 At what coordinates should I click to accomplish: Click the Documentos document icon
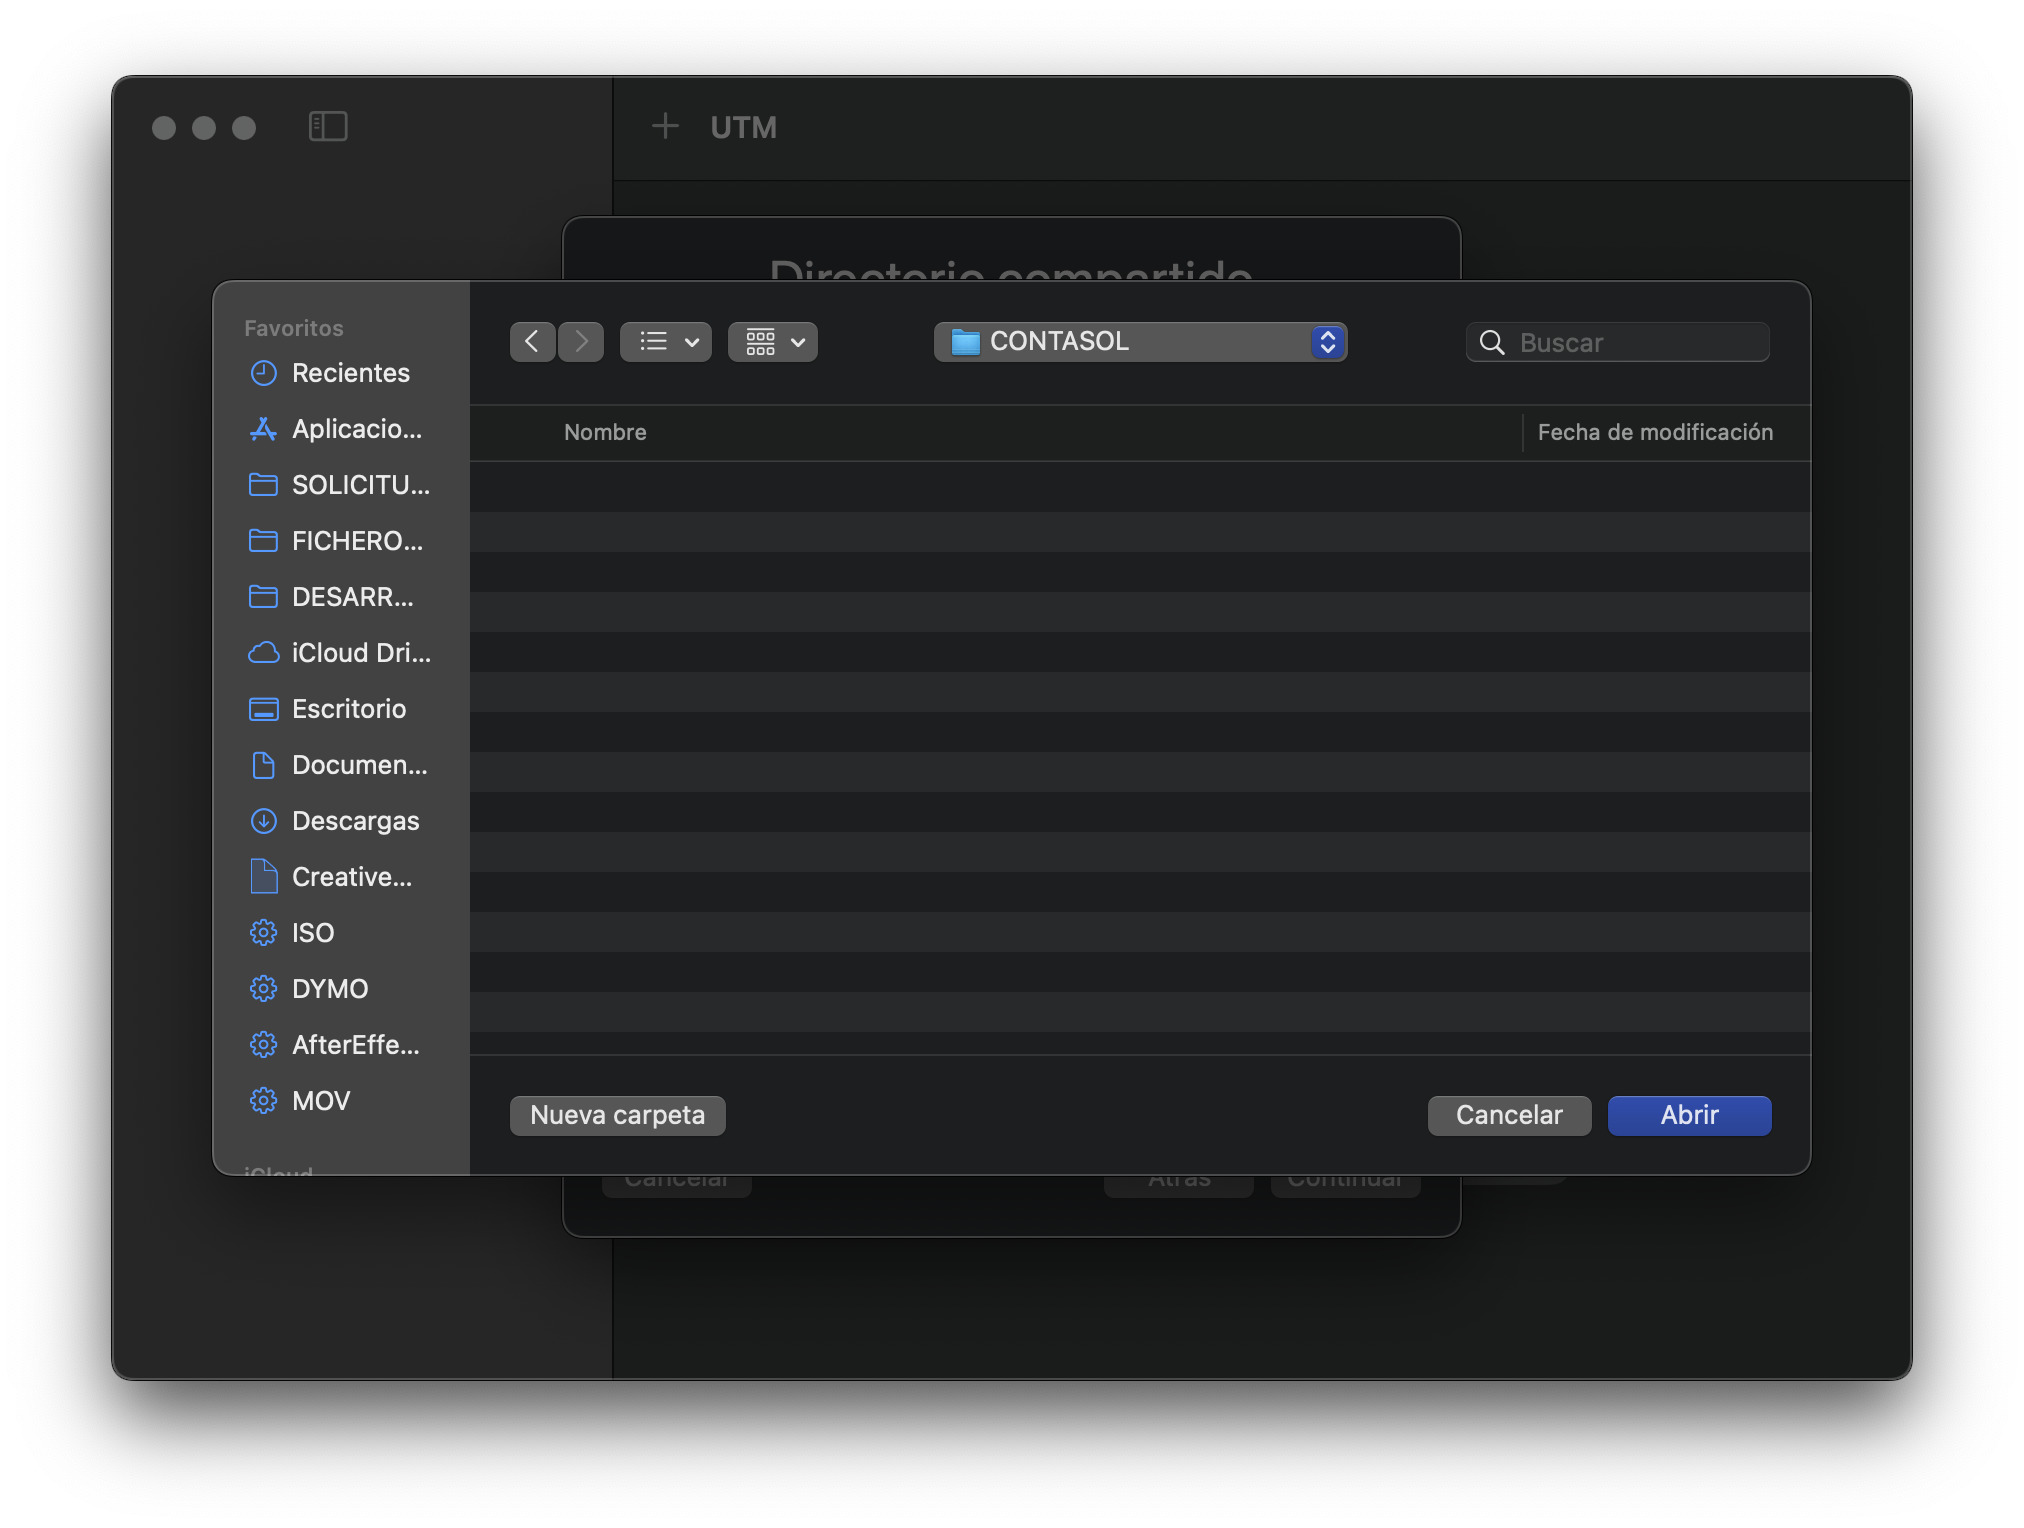coord(263,765)
